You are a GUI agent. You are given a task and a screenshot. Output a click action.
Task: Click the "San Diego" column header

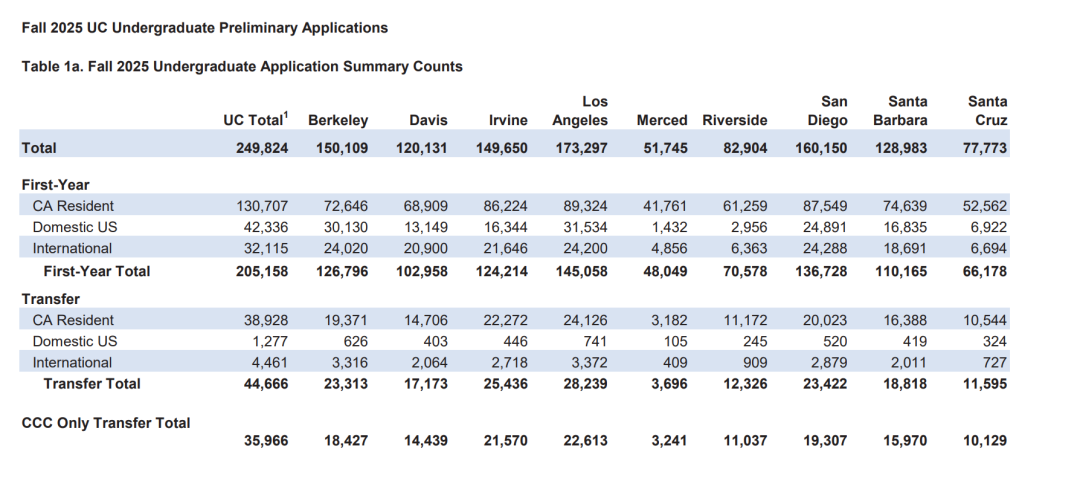tap(827, 111)
